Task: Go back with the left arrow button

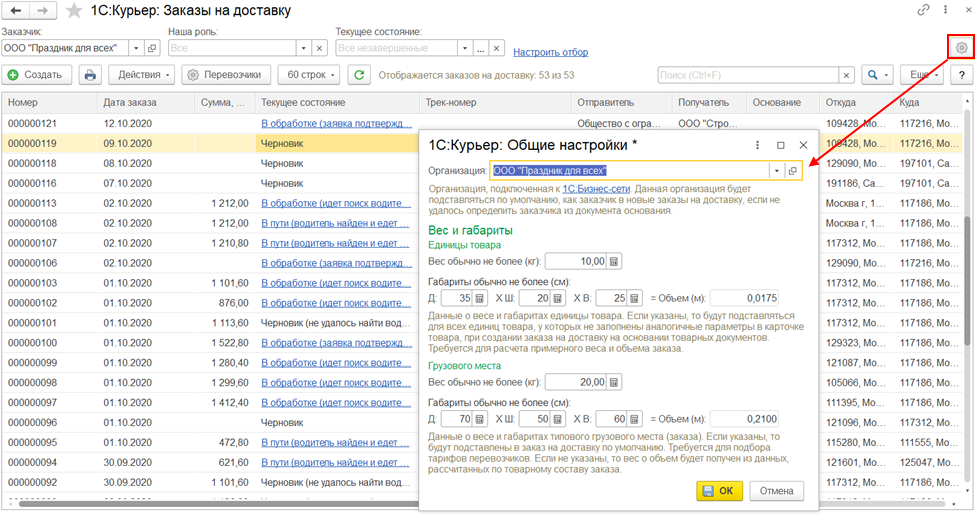Action: (16, 11)
